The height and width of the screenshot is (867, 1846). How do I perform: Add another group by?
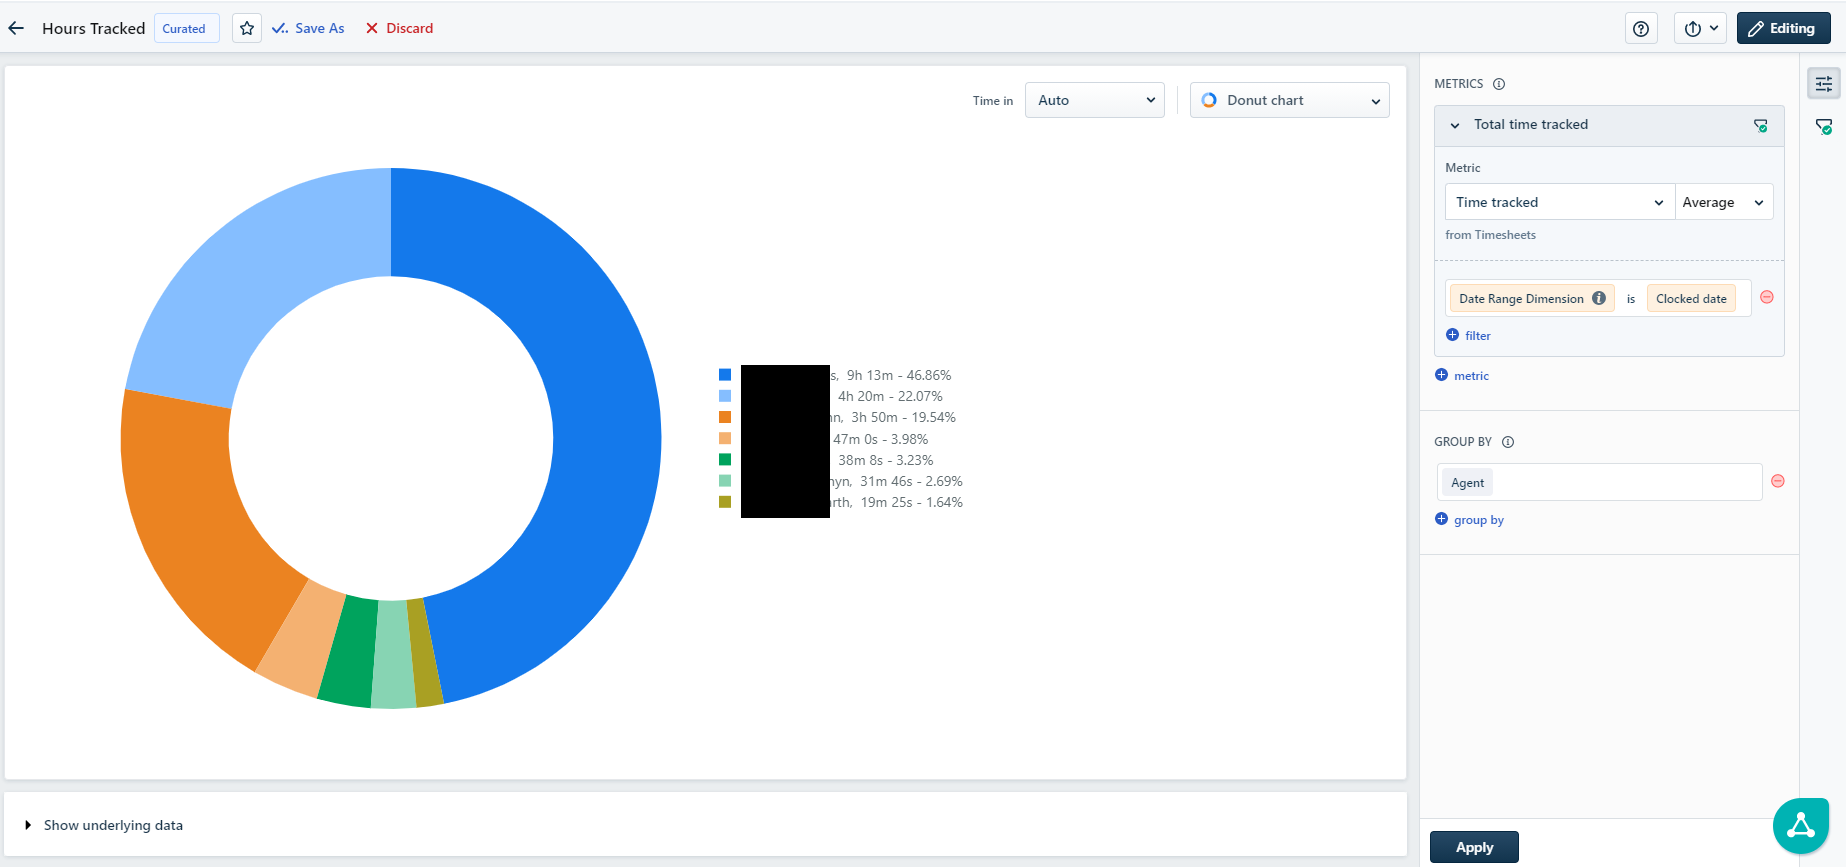point(1469,519)
